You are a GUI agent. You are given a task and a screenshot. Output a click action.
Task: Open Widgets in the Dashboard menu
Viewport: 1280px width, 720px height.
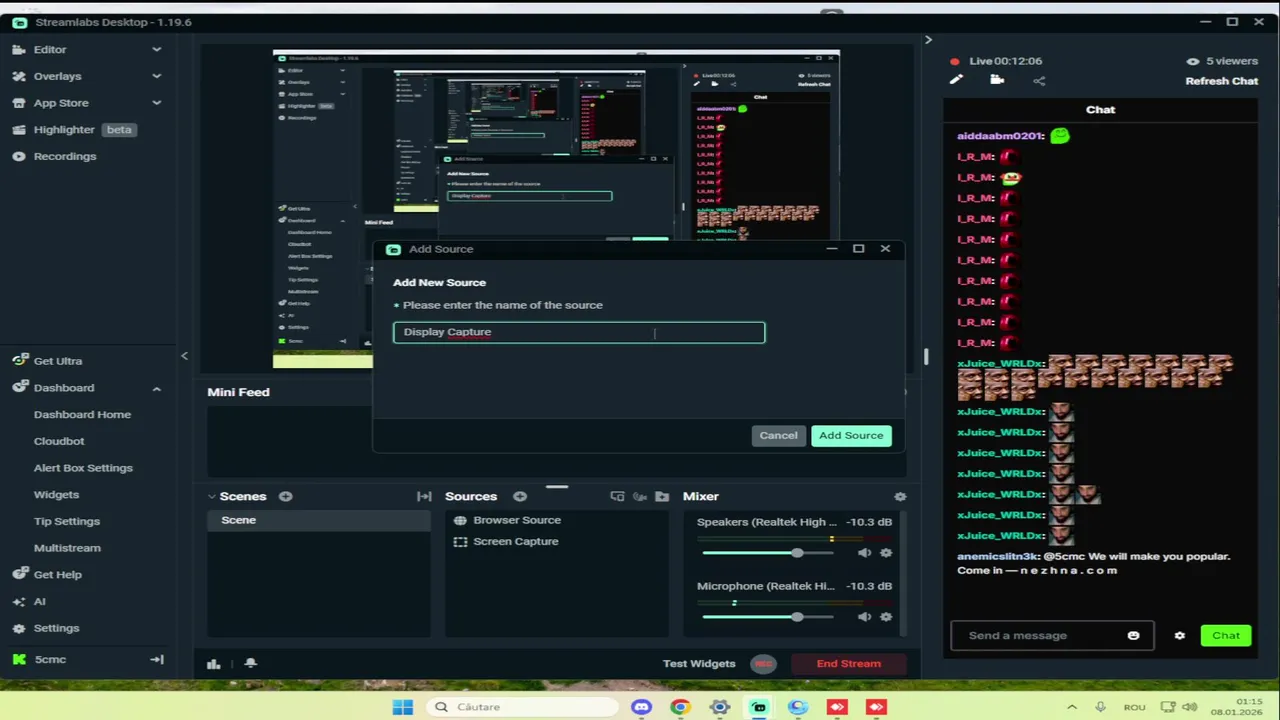coord(56,494)
